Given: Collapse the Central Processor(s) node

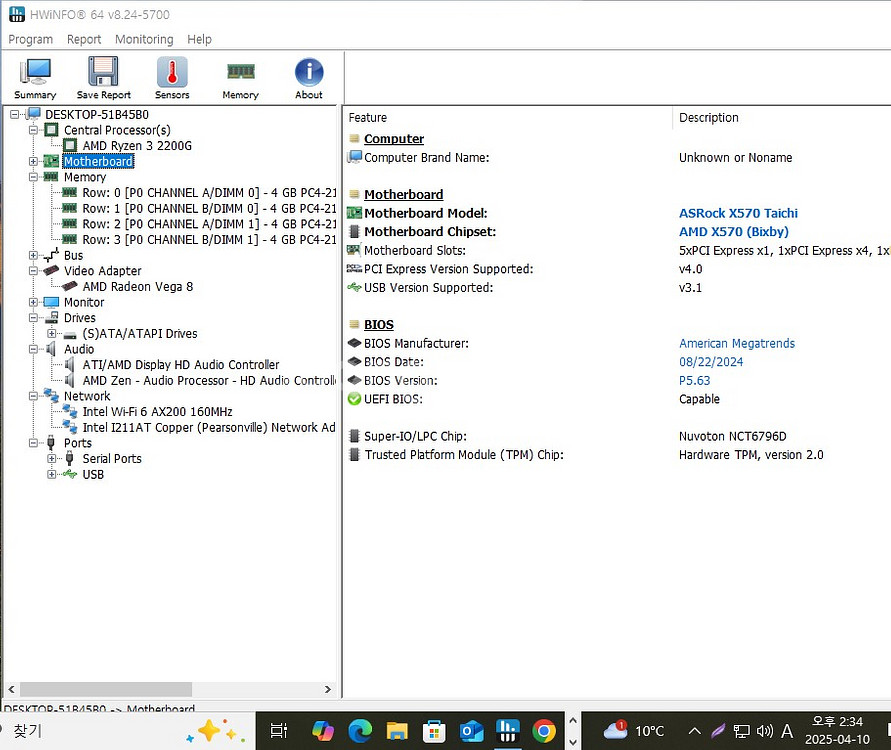Looking at the screenshot, I should (34, 130).
